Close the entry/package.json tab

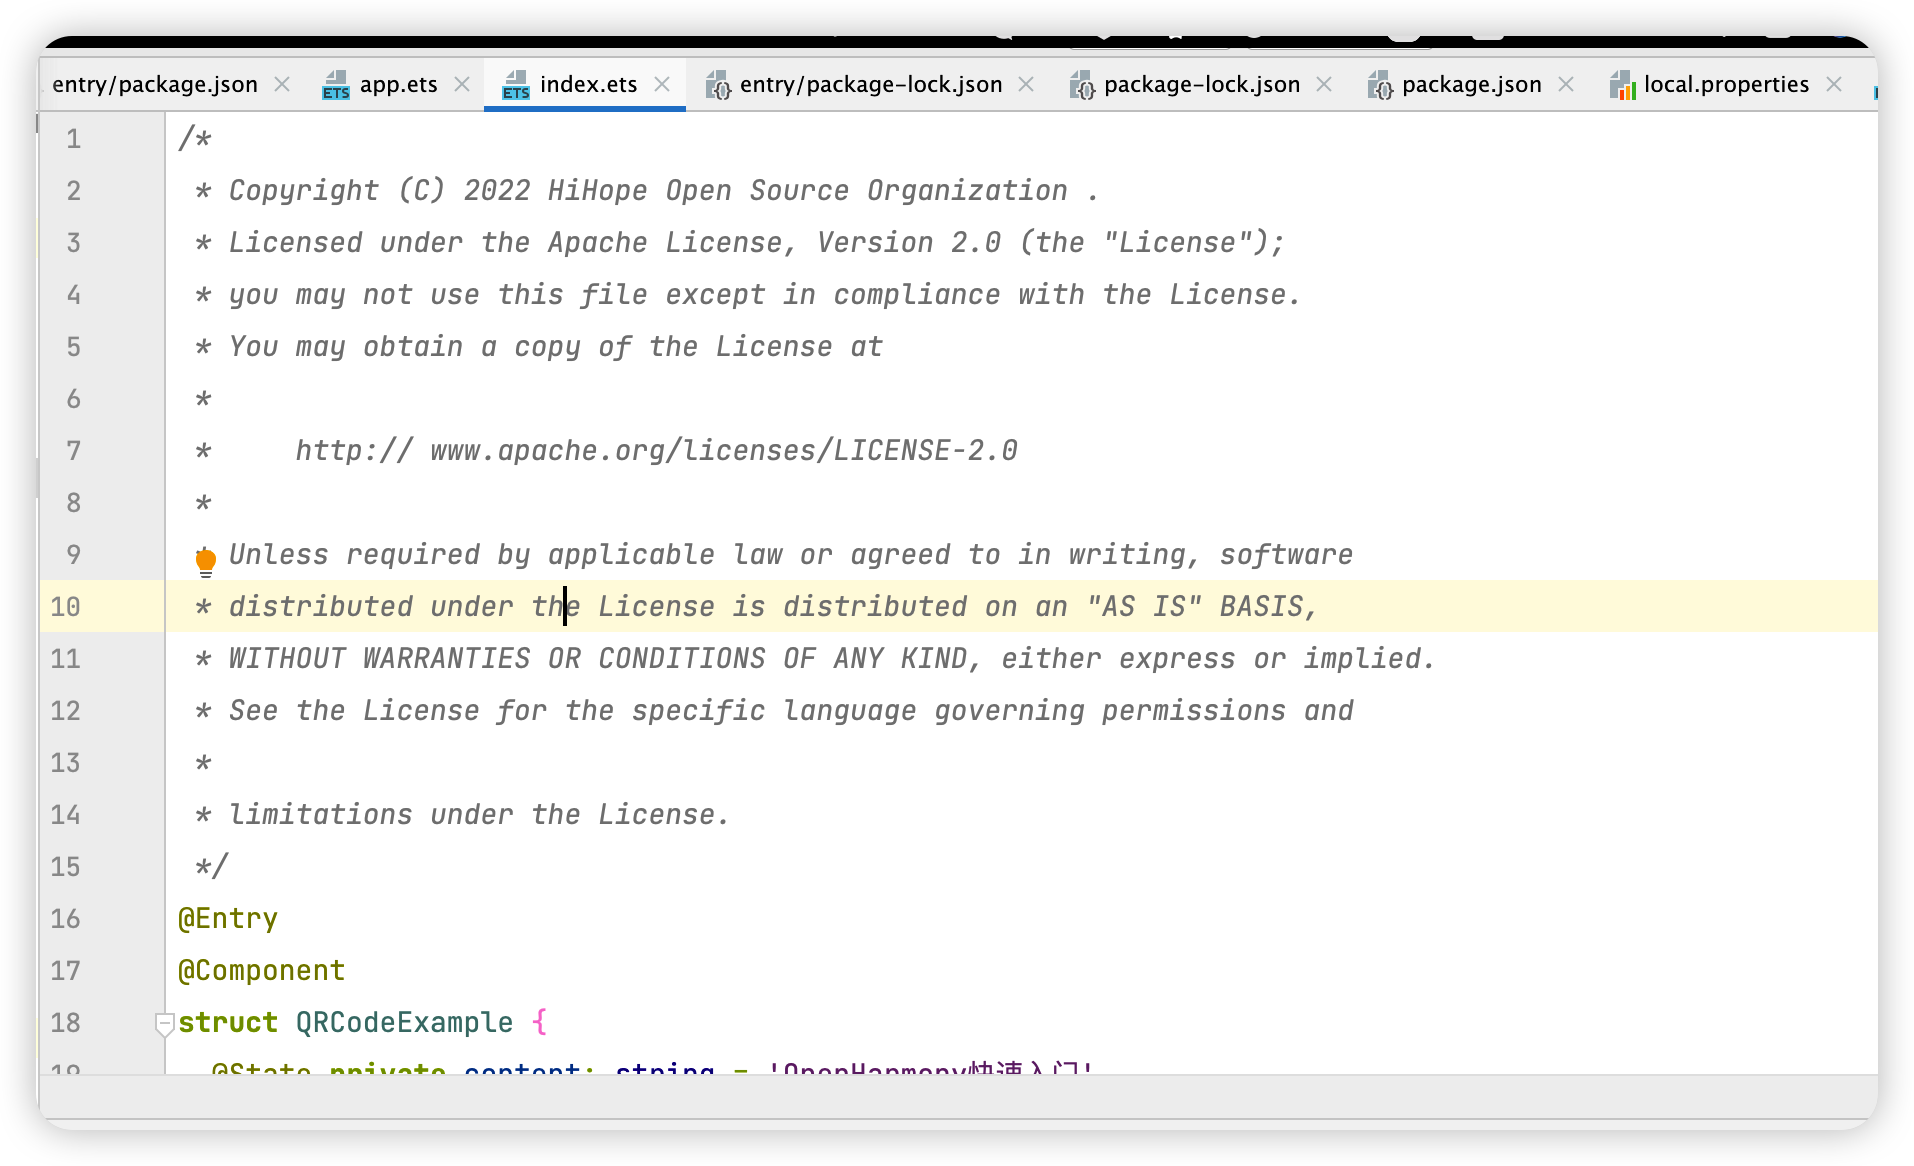pyautogui.click(x=282, y=85)
